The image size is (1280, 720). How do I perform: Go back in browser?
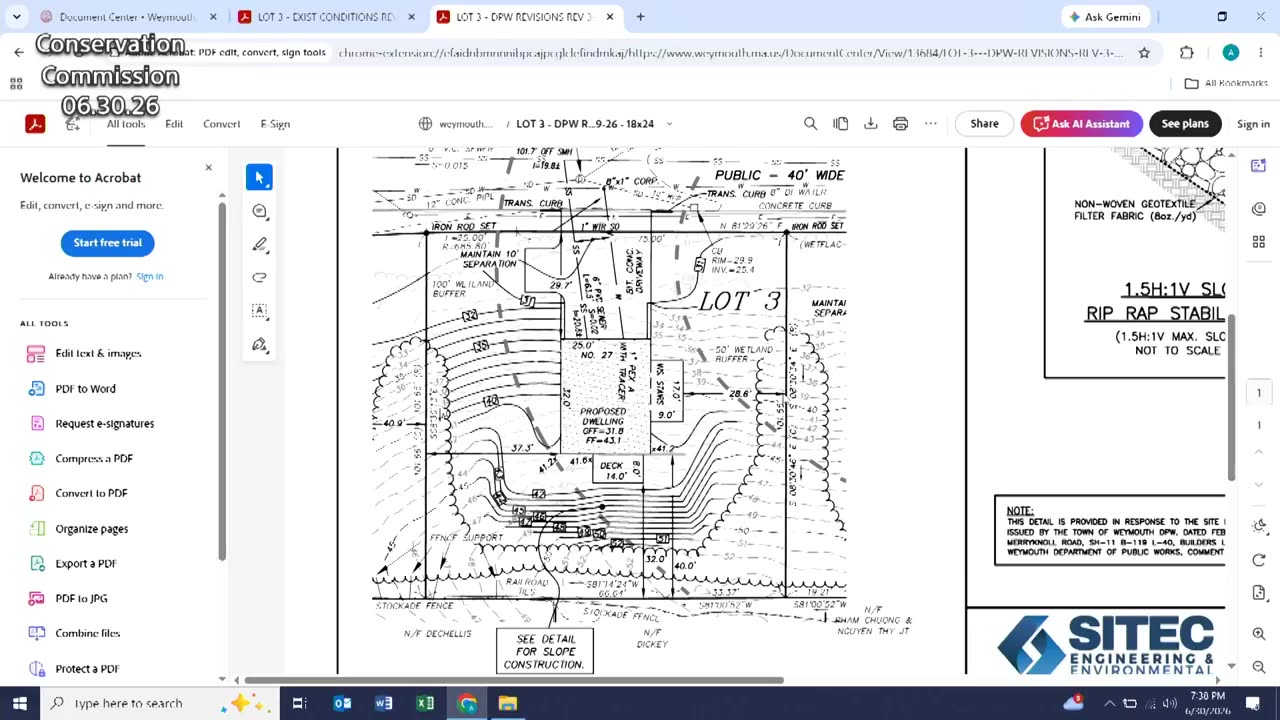coord(18,52)
